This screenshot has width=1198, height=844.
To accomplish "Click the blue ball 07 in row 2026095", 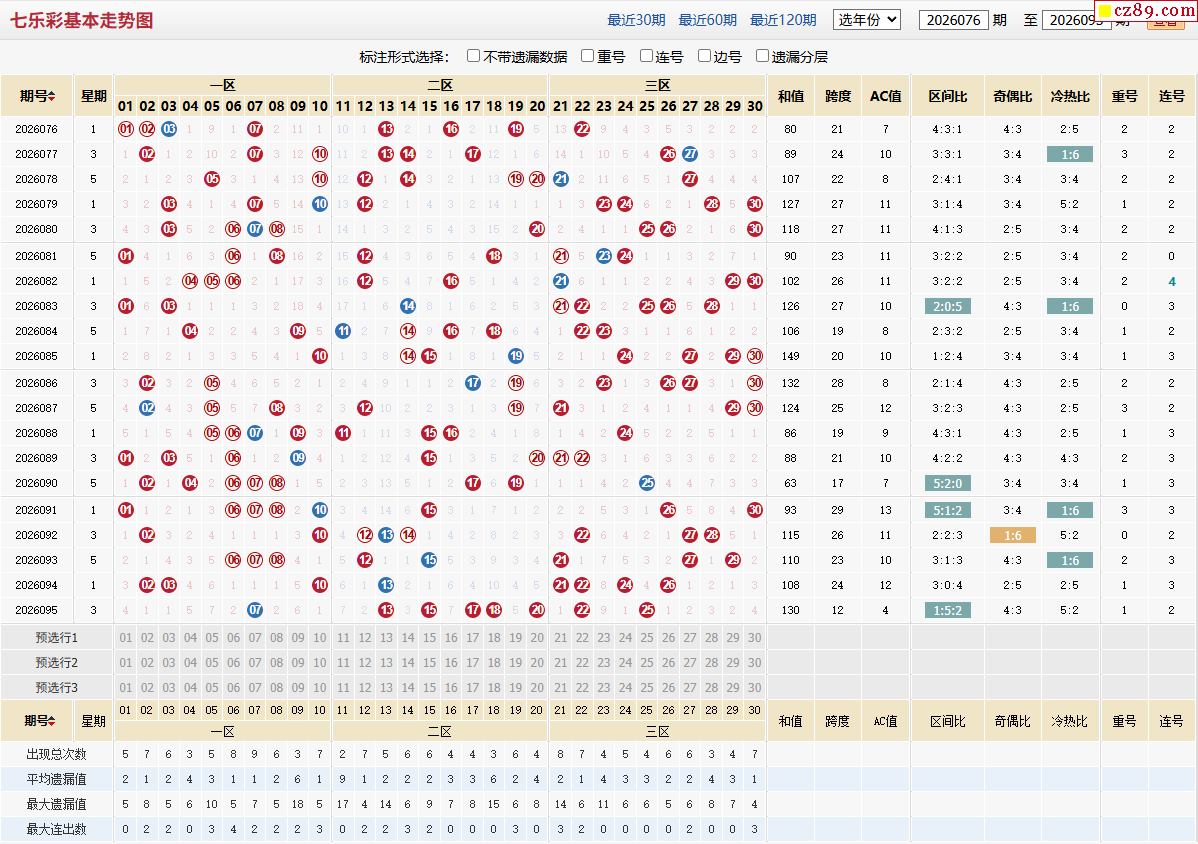I will 255,610.
